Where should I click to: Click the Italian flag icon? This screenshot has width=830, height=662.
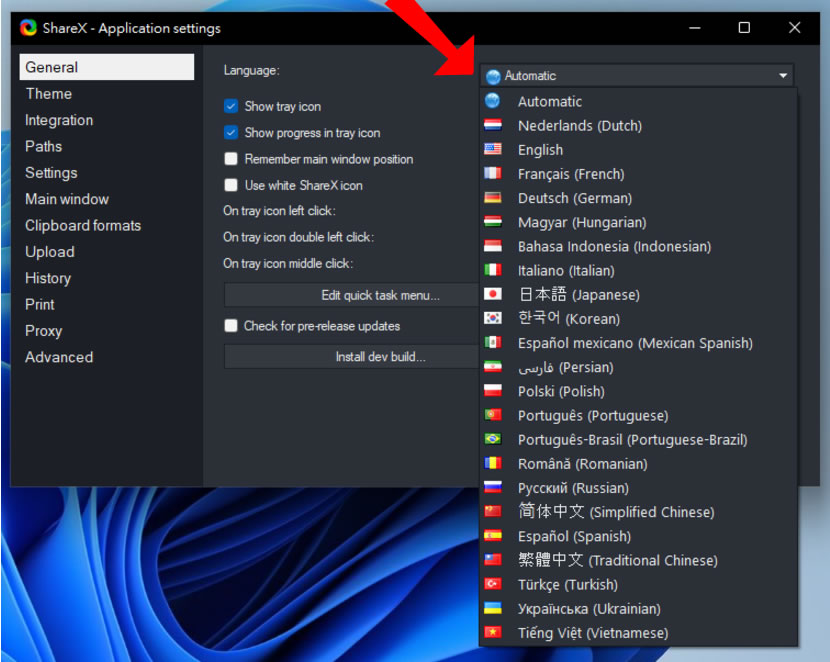(492, 270)
